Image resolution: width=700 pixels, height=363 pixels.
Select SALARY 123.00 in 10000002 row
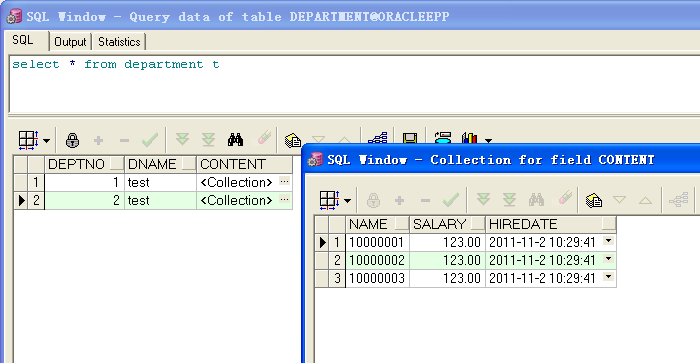pyautogui.click(x=448, y=260)
